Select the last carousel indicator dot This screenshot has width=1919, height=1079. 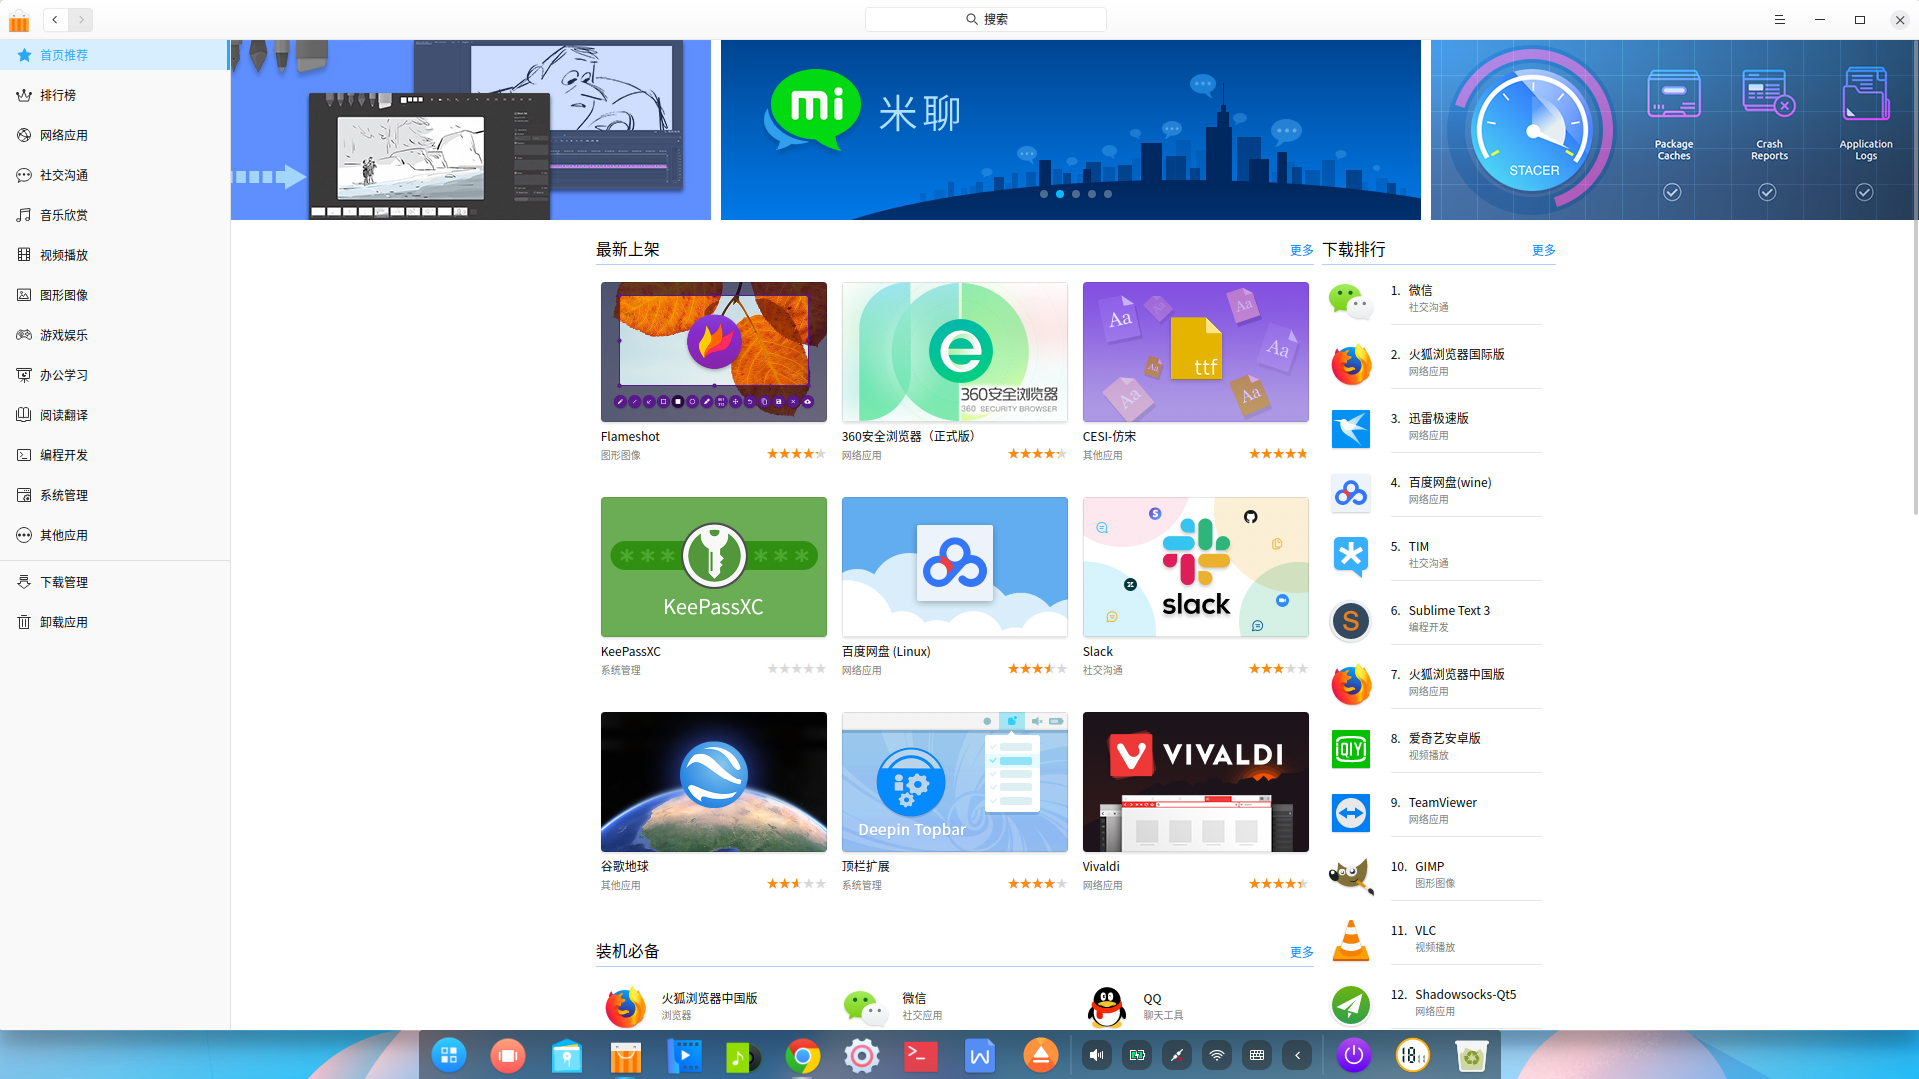(x=1108, y=194)
